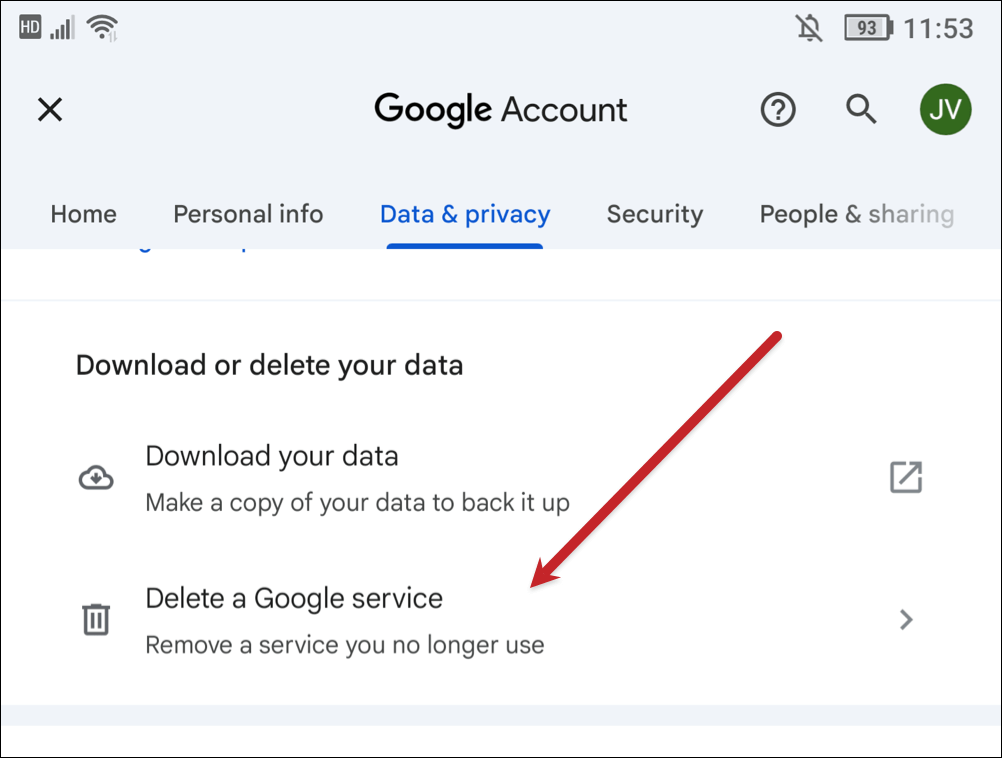The height and width of the screenshot is (758, 1002).
Task: Tap Remove a service you no longer use
Action: [344, 645]
